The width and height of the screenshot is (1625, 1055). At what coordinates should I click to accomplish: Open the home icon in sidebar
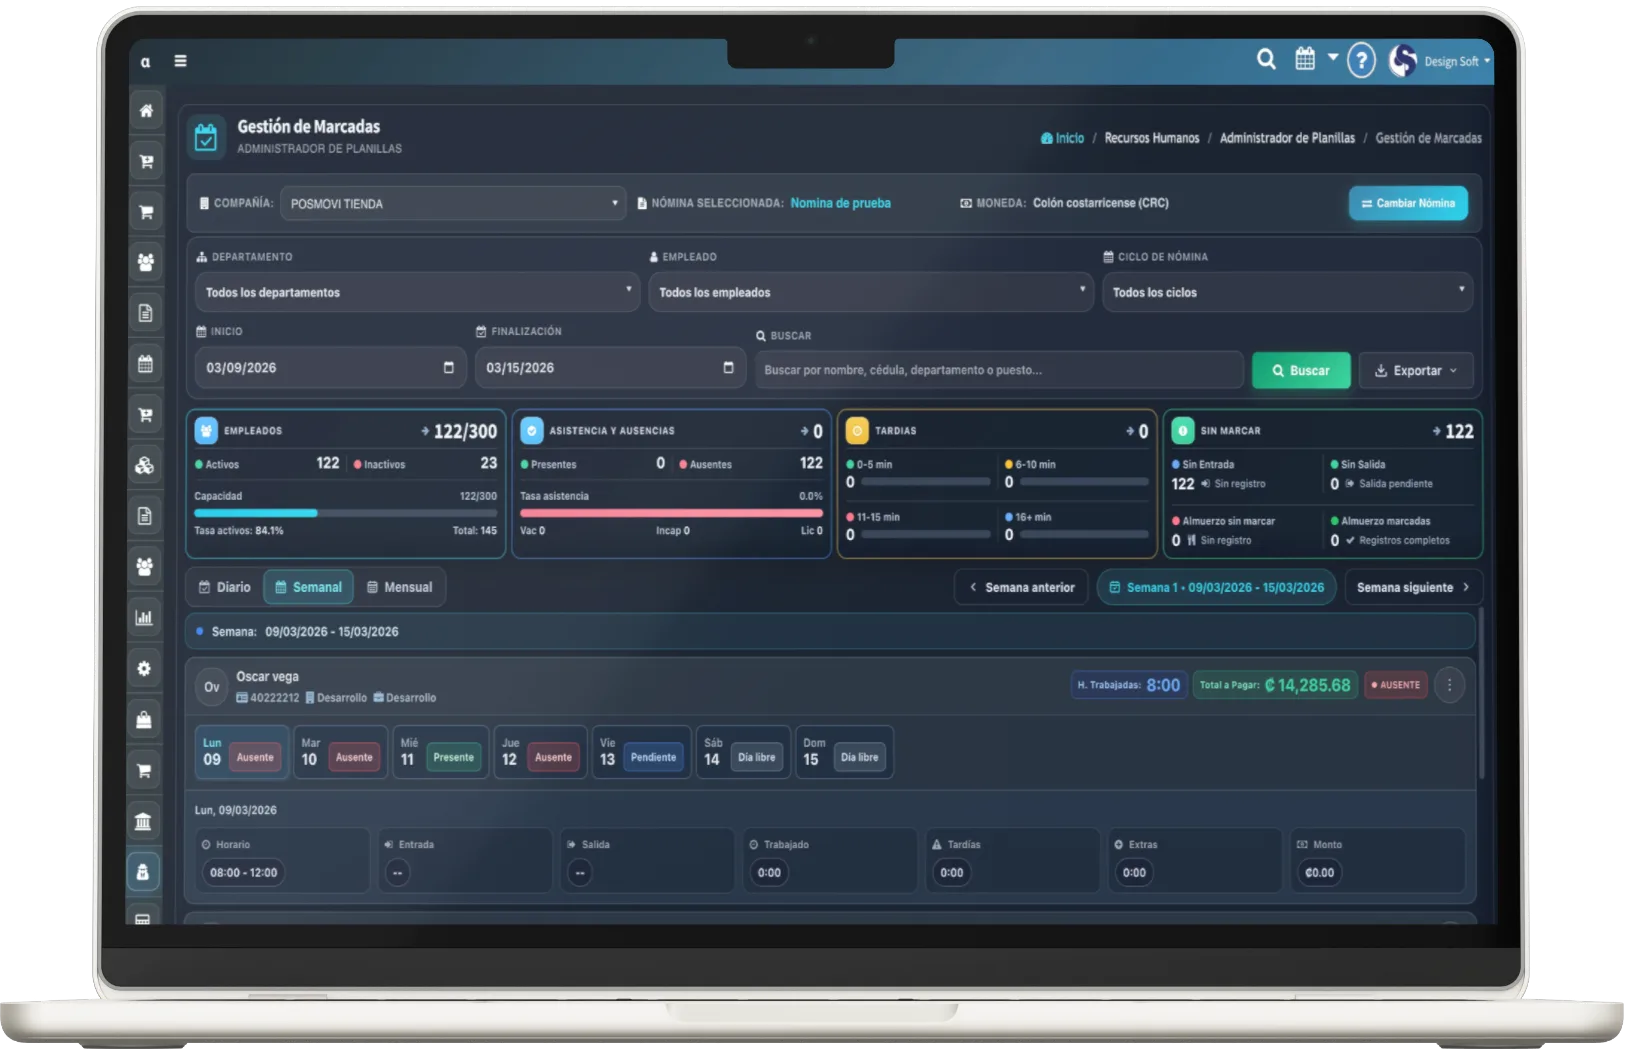(x=146, y=111)
